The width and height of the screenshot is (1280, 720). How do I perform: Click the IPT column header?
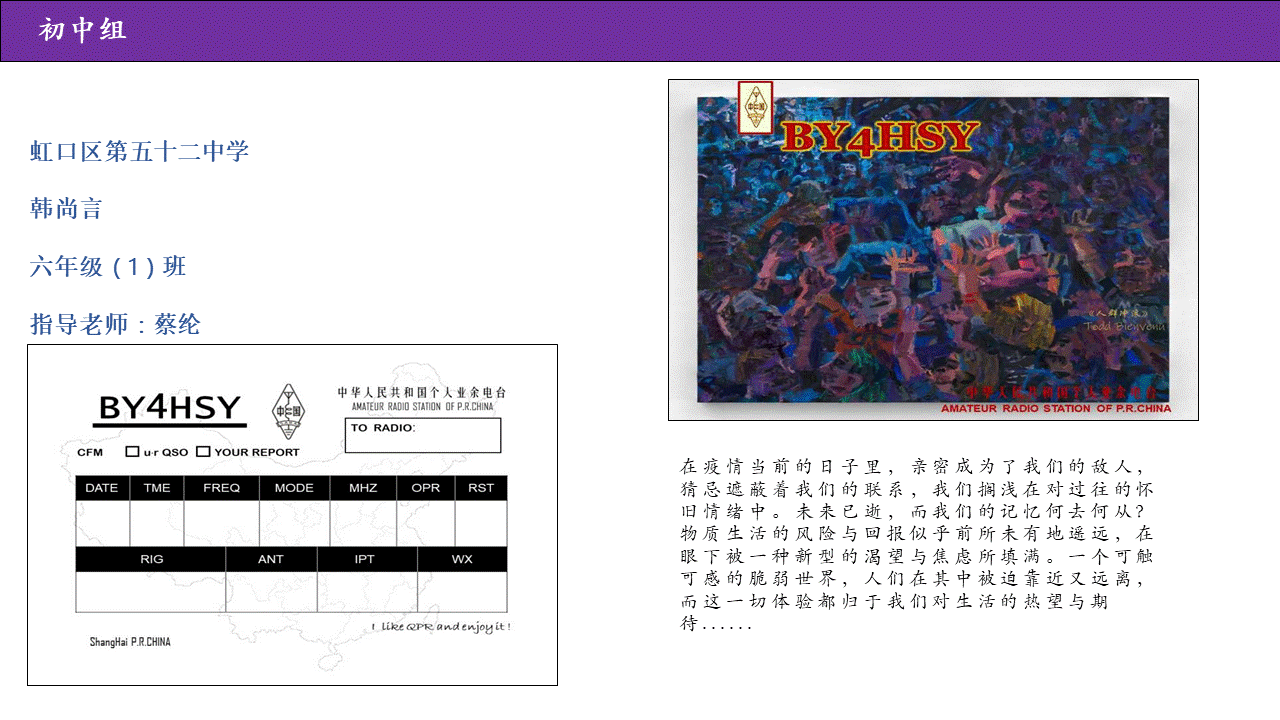[x=365, y=559]
